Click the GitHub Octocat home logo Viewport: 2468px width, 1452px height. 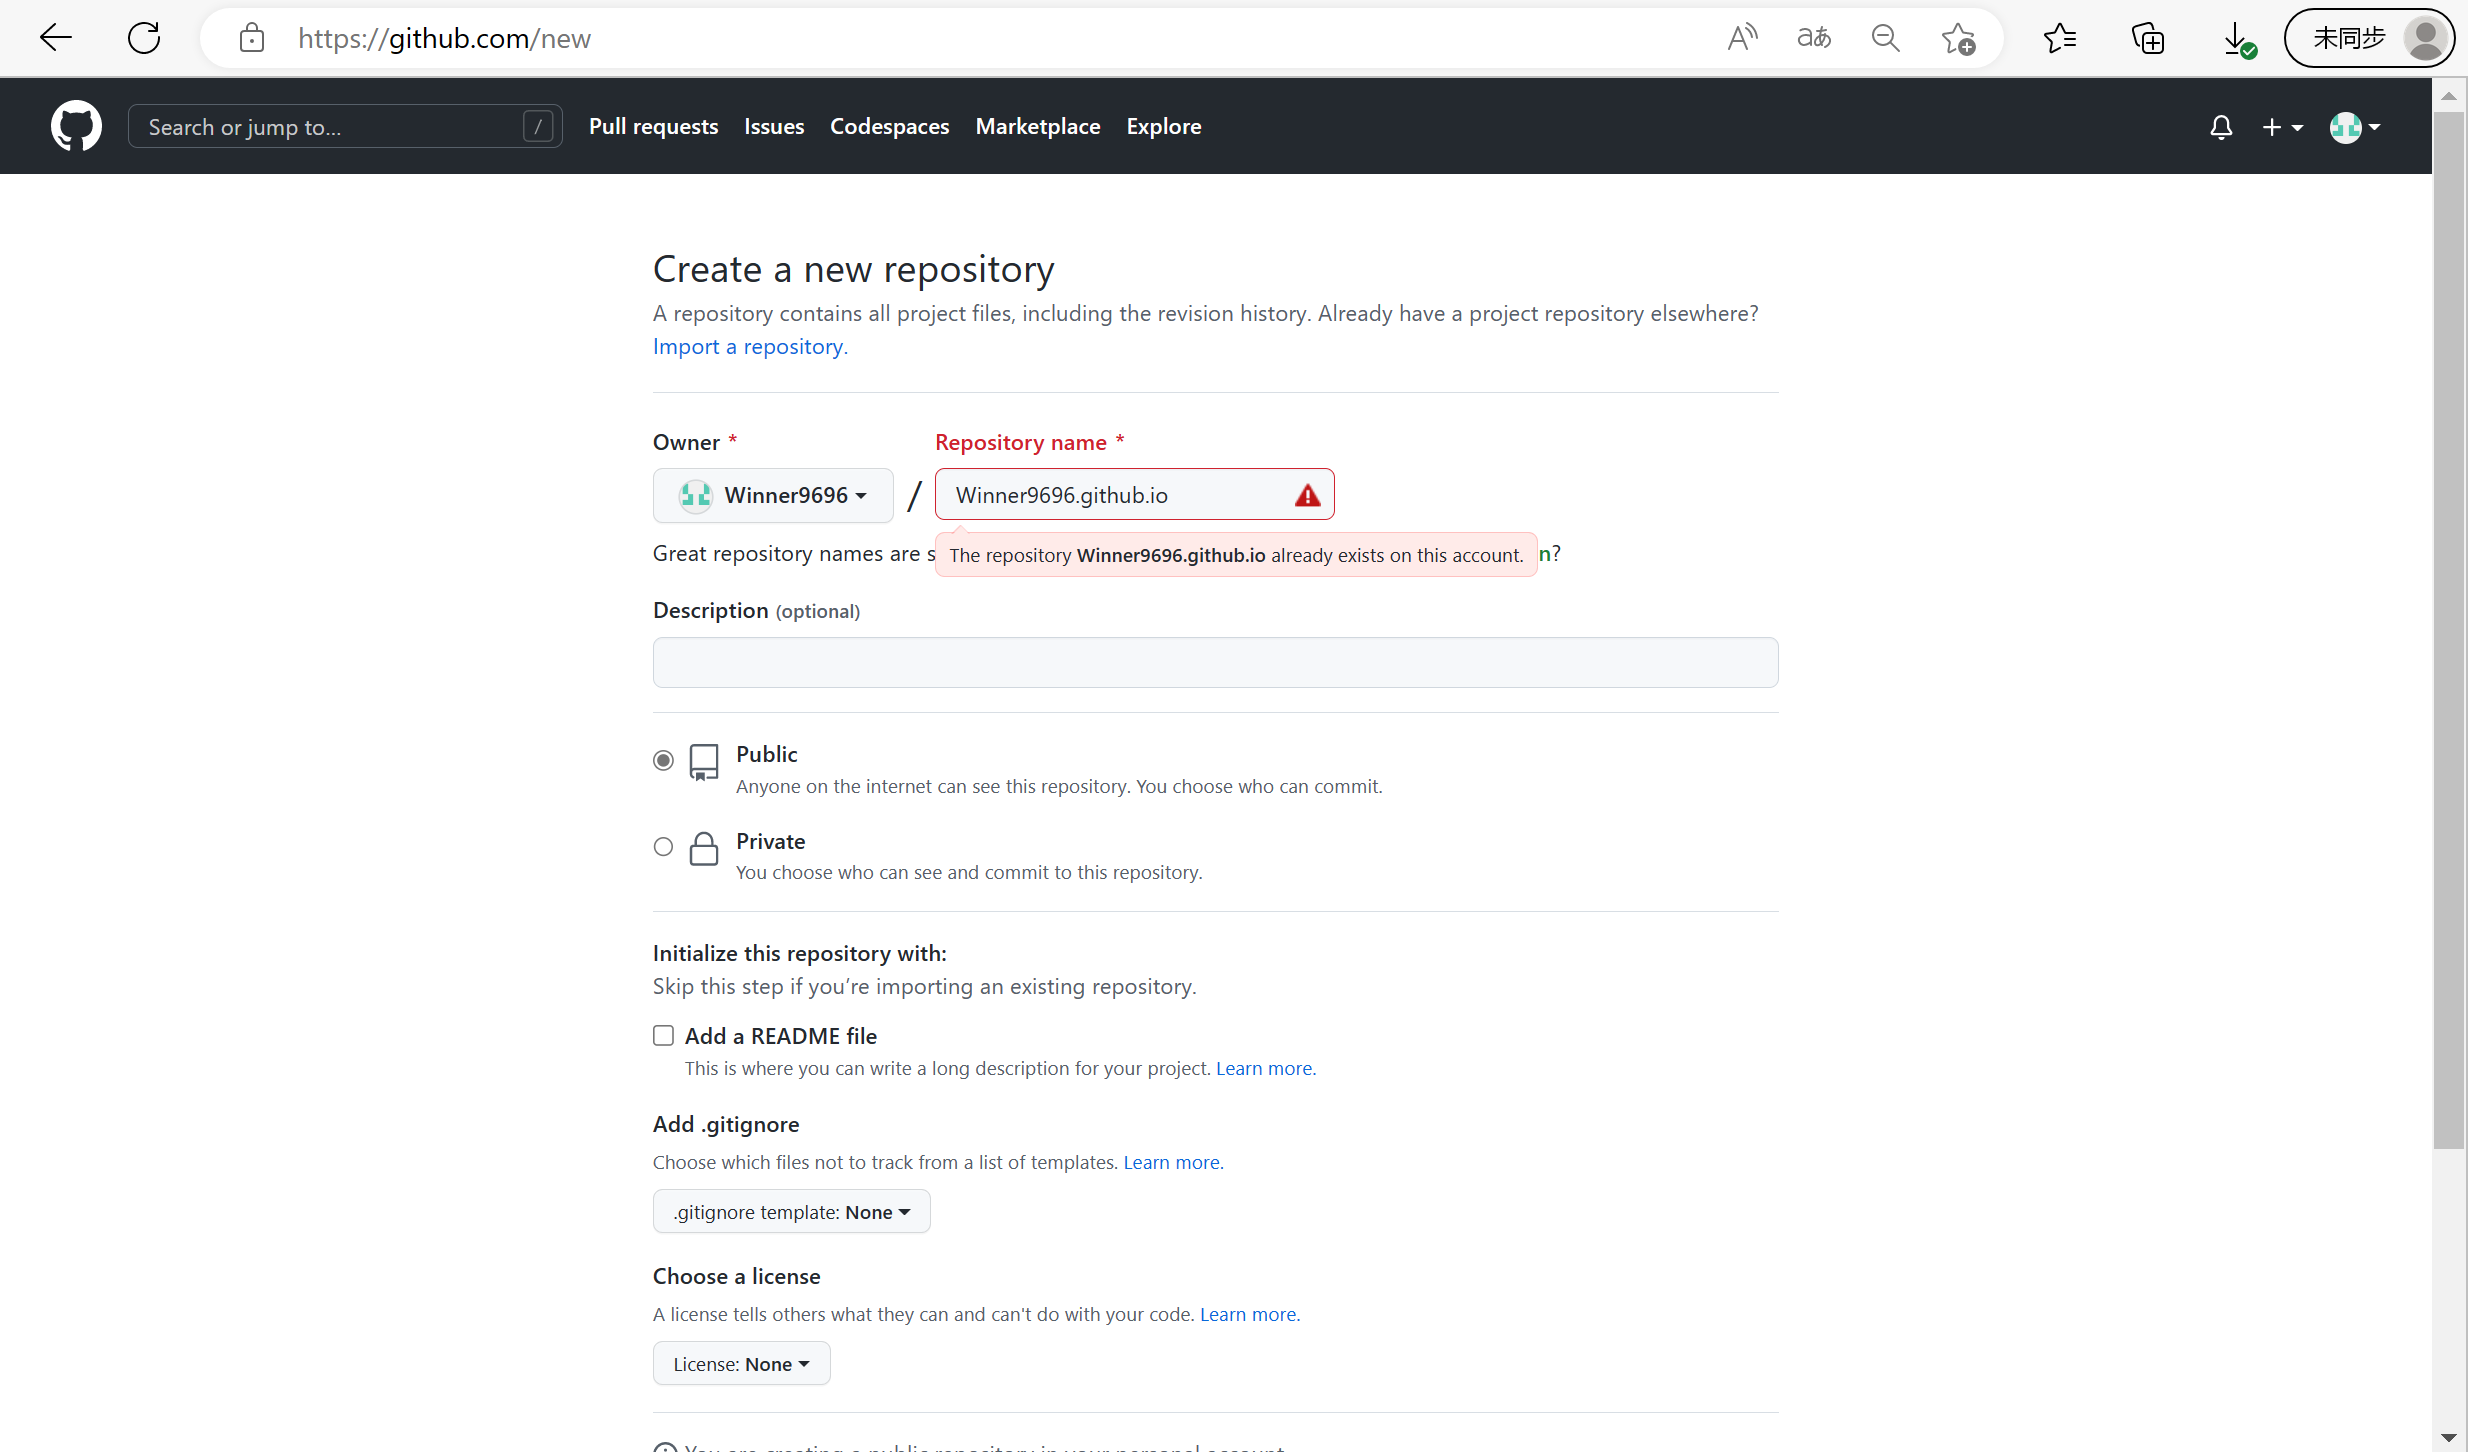[x=76, y=126]
